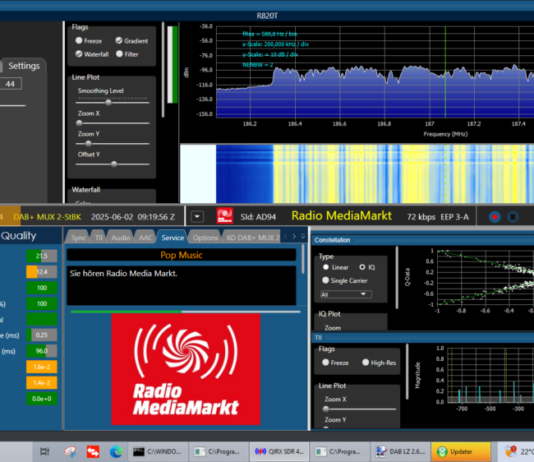This screenshot has height=462, width=534.
Task: Open the Updater taskbar button
Action: tap(461, 451)
